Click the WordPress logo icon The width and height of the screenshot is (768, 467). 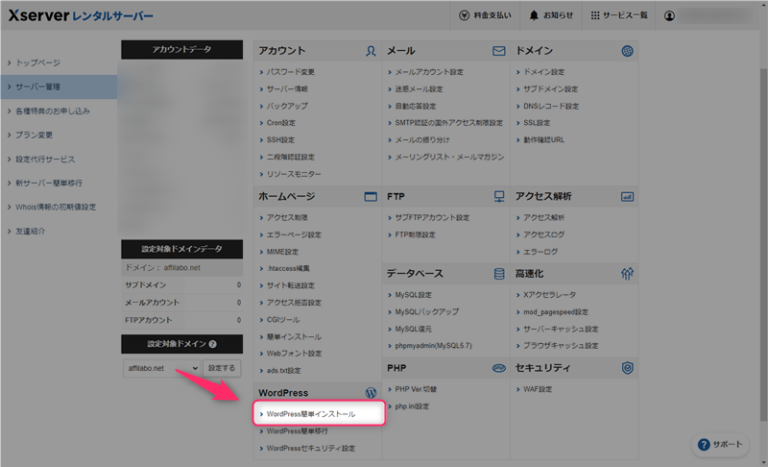click(370, 392)
